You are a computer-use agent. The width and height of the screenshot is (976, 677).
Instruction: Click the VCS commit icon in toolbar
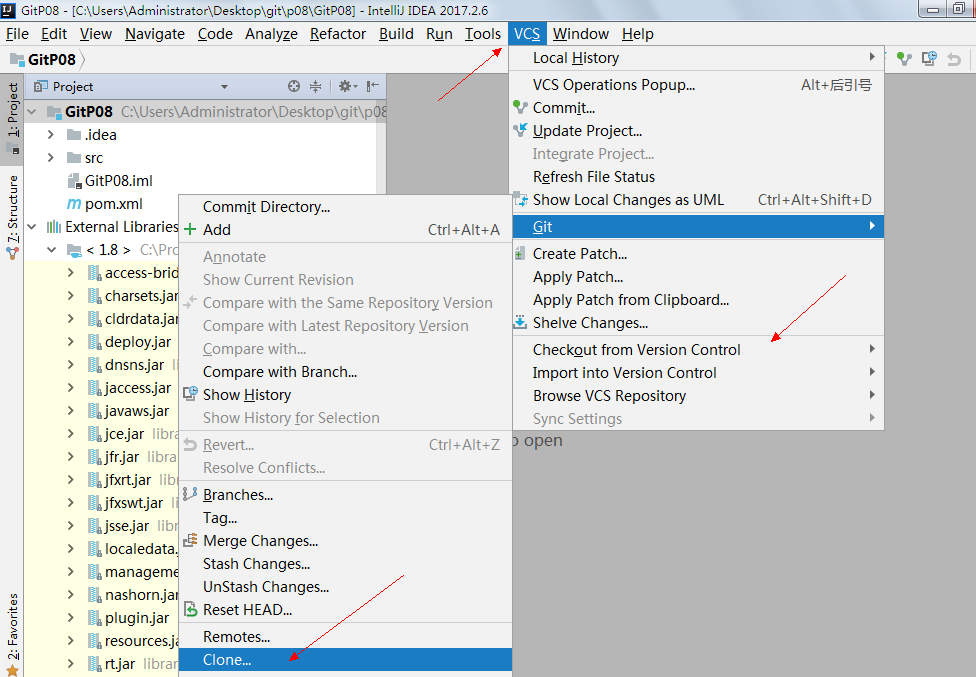pos(905,59)
